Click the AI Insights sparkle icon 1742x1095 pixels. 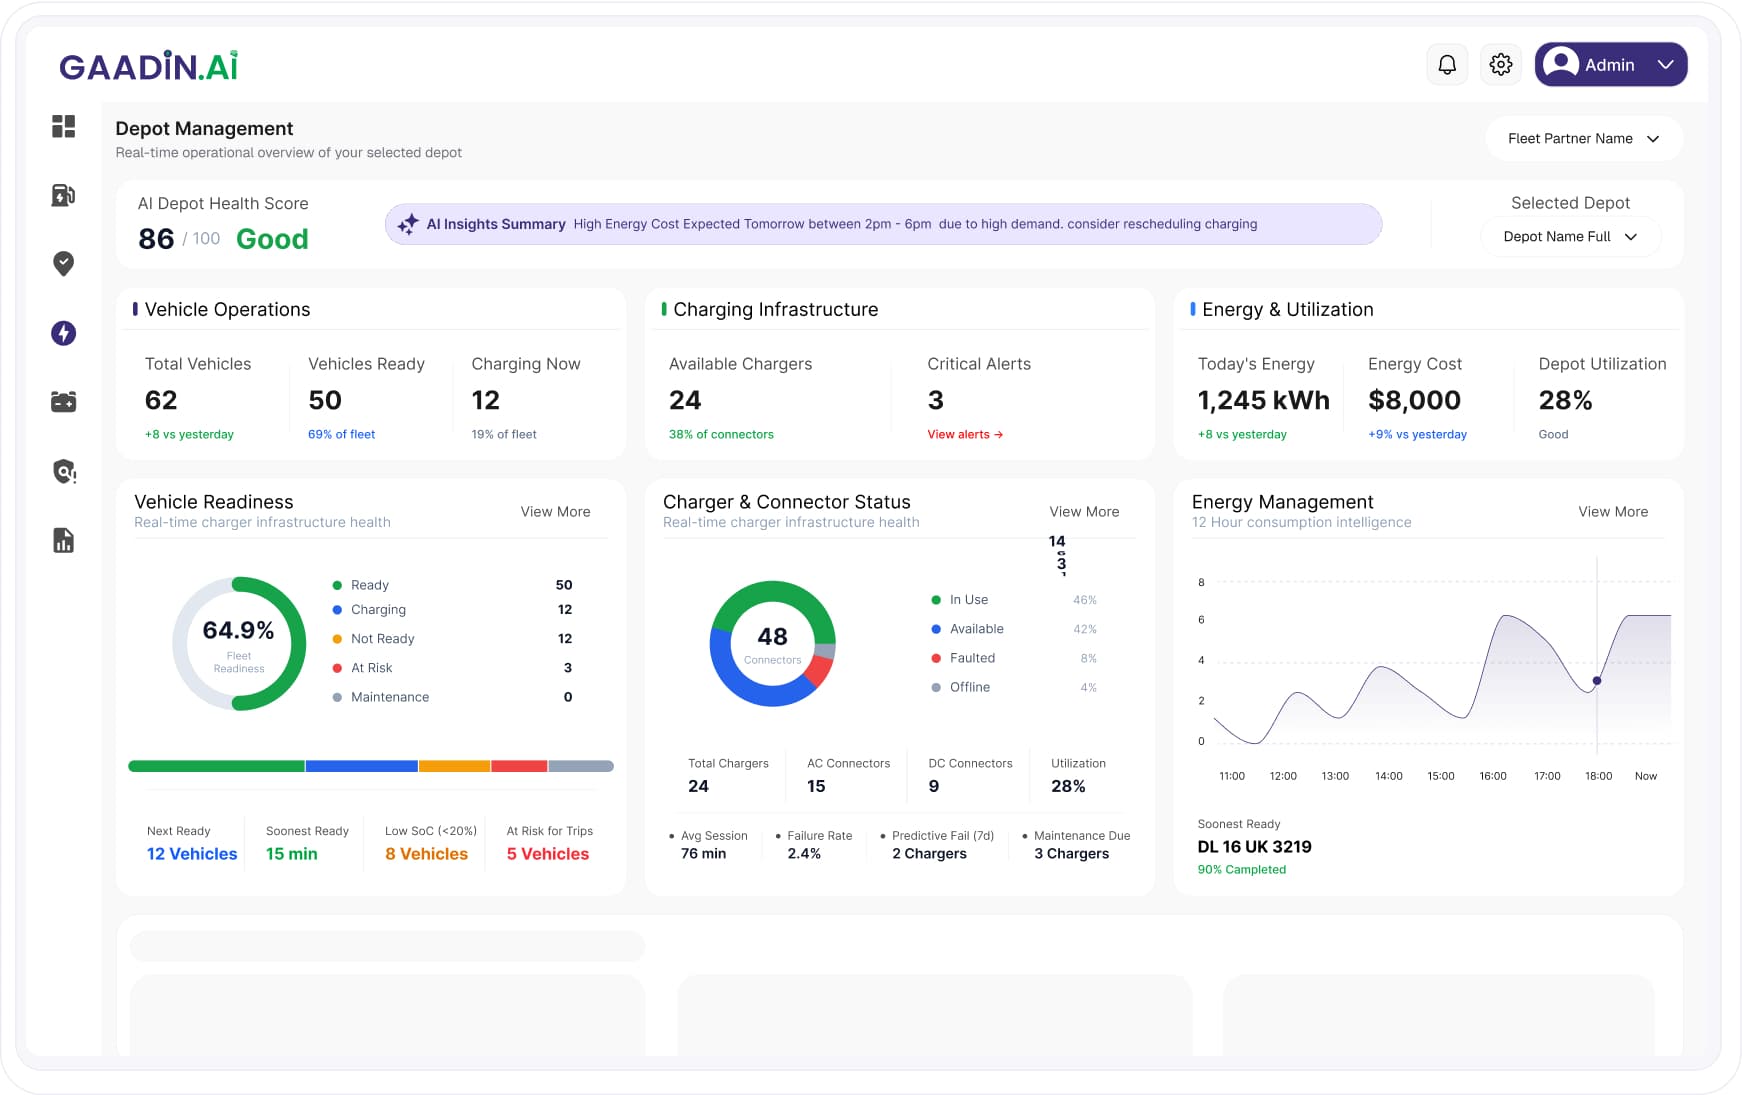(x=408, y=224)
